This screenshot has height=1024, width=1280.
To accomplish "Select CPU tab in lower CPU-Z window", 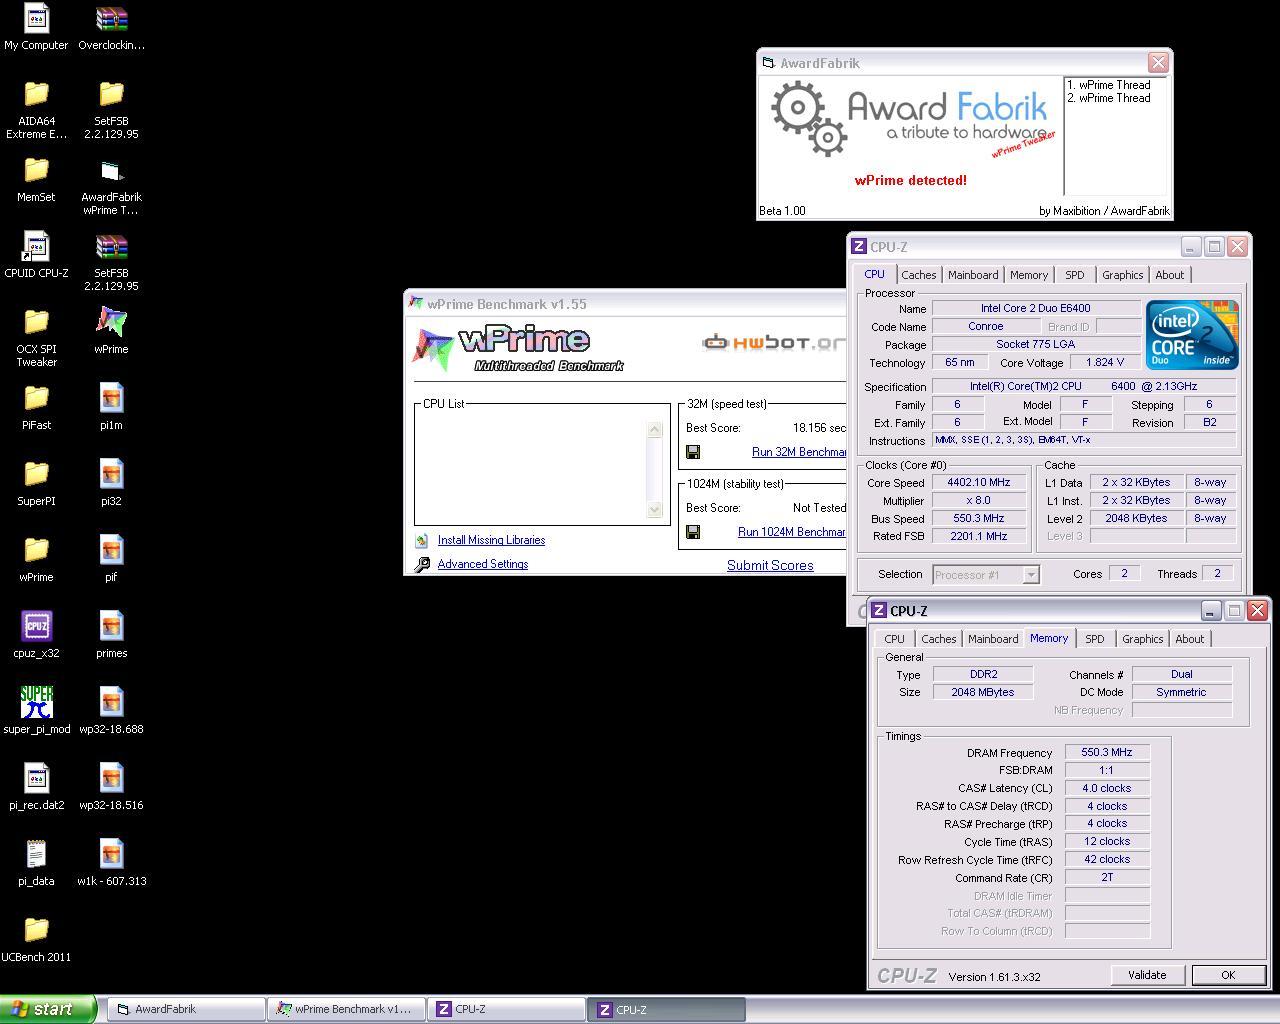I will 894,639.
